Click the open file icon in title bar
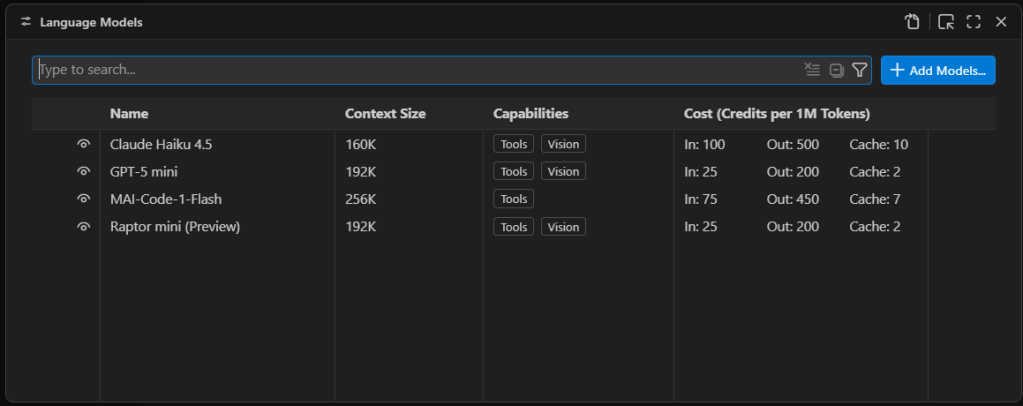Image resolution: width=1023 pixels, height=406 pixels. tap(911, 22)
